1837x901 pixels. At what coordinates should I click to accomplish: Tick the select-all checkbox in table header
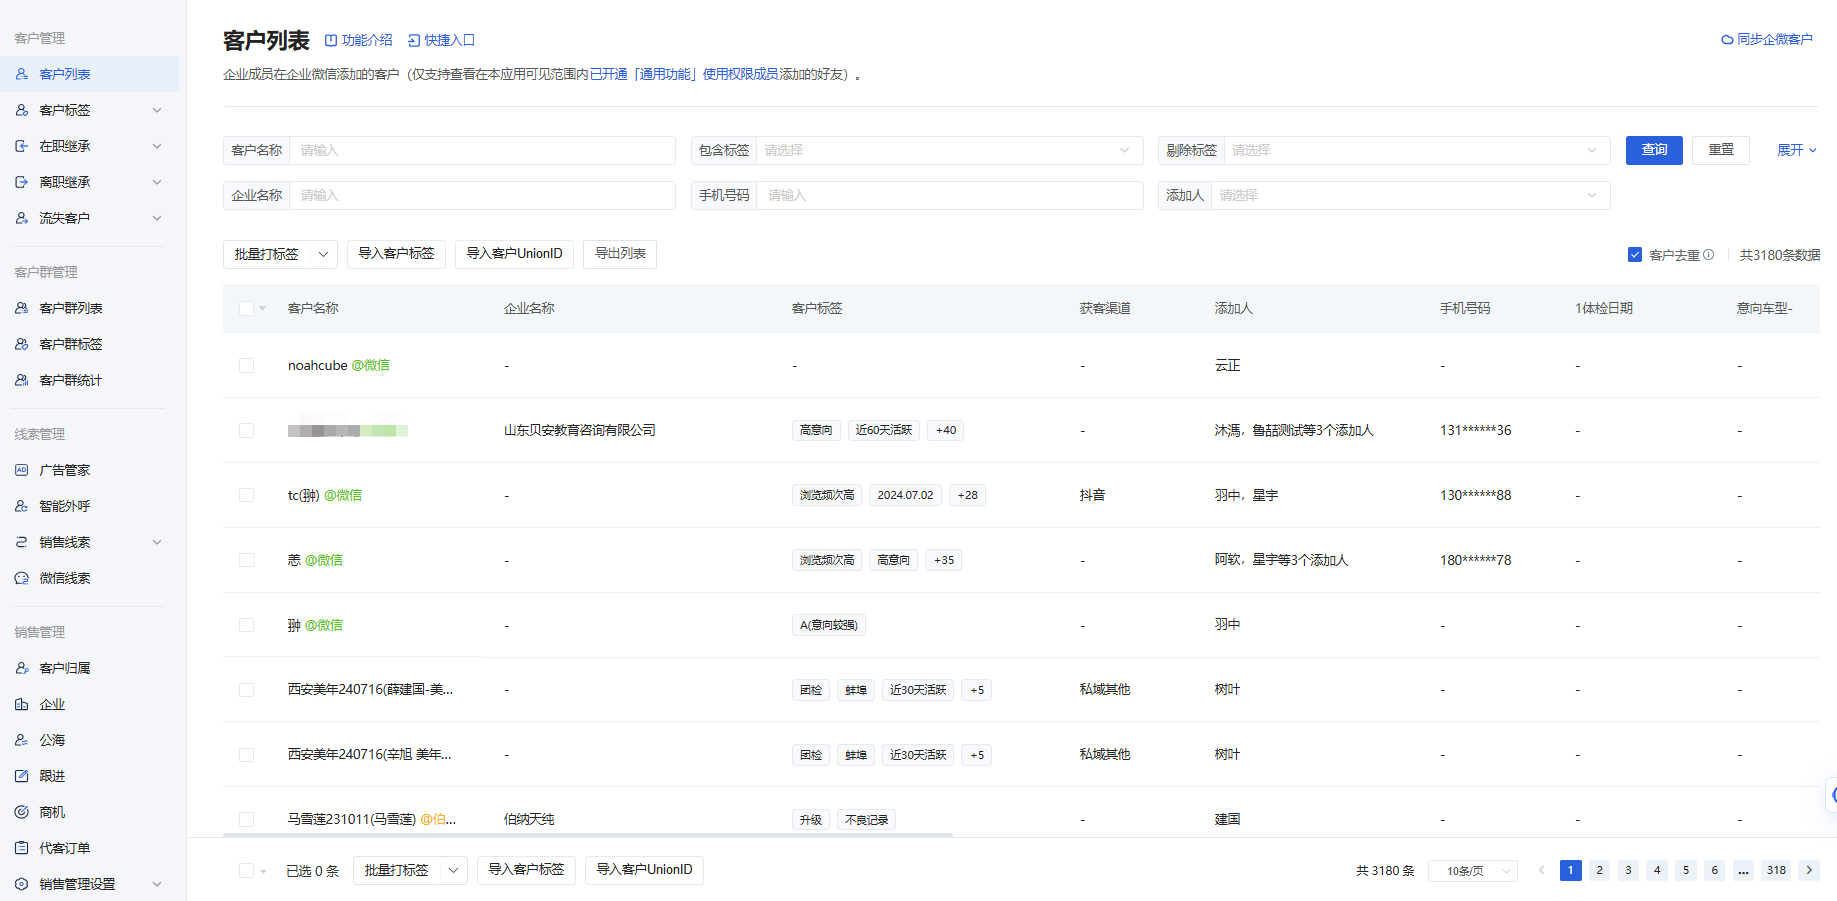coord(246,308)
